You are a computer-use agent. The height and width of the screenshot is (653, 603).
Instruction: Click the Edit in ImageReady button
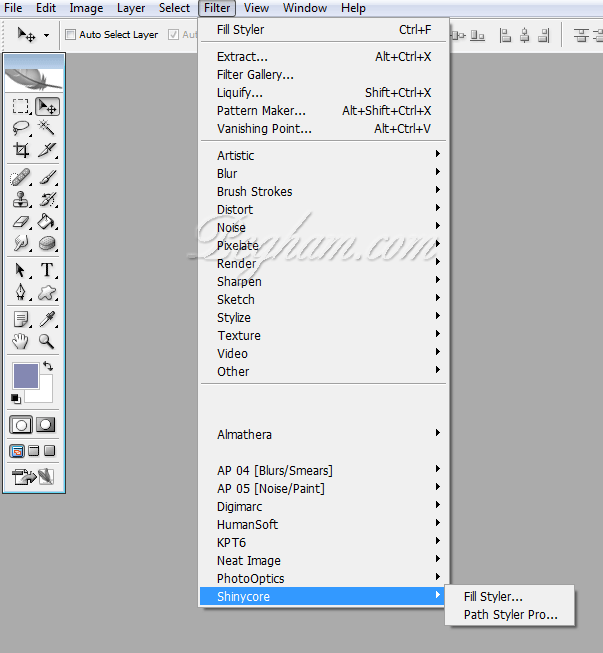click(x=33, y=476)
